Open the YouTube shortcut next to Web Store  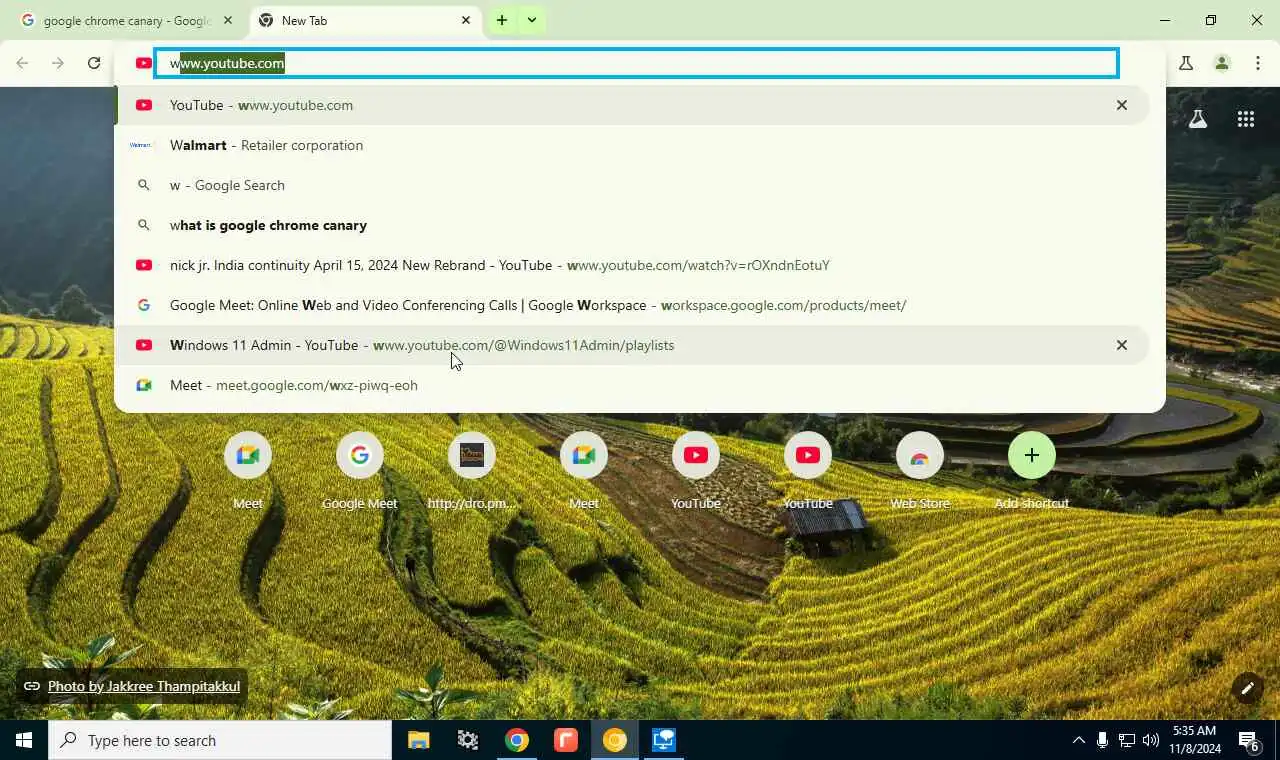point(808,470)
